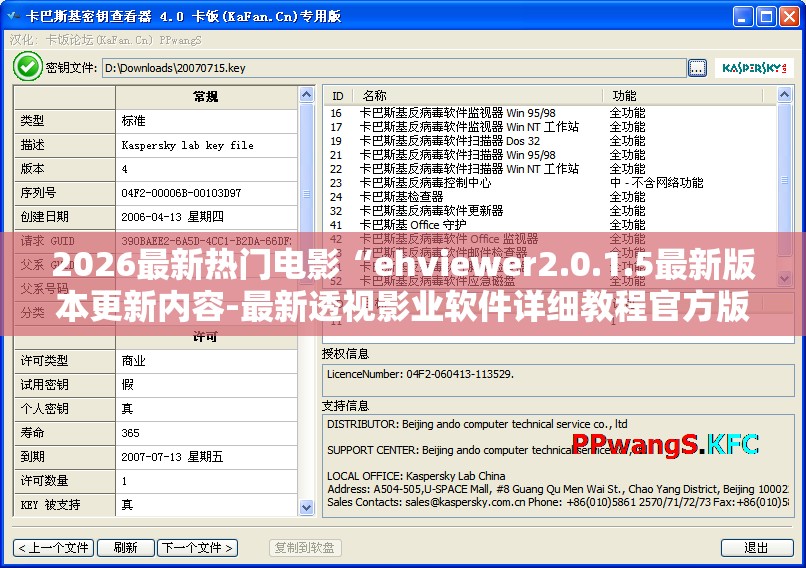The height and width of the screenshot is (568, 806).
Task: Click the LOCAL OFFICE Kaspersky Lab China line
Action: pyautogui.click(x=416, y=476)
